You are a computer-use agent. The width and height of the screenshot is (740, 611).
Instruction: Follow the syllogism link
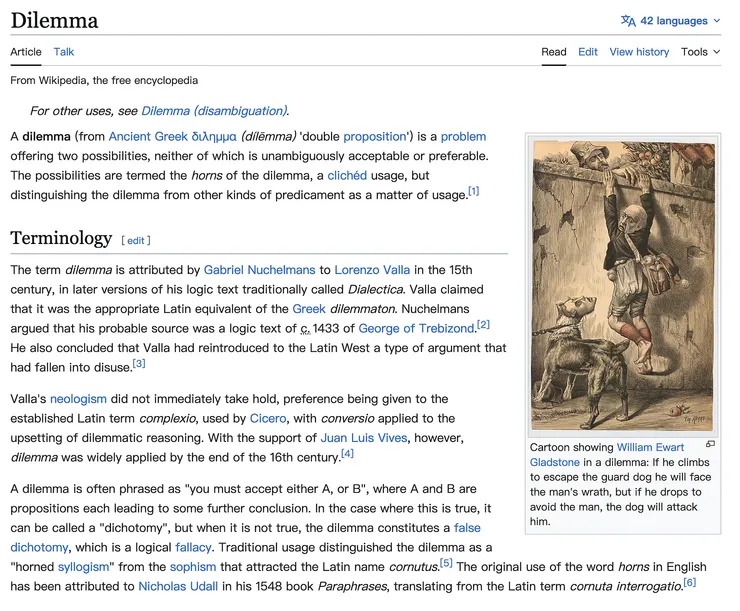[83, 567]
